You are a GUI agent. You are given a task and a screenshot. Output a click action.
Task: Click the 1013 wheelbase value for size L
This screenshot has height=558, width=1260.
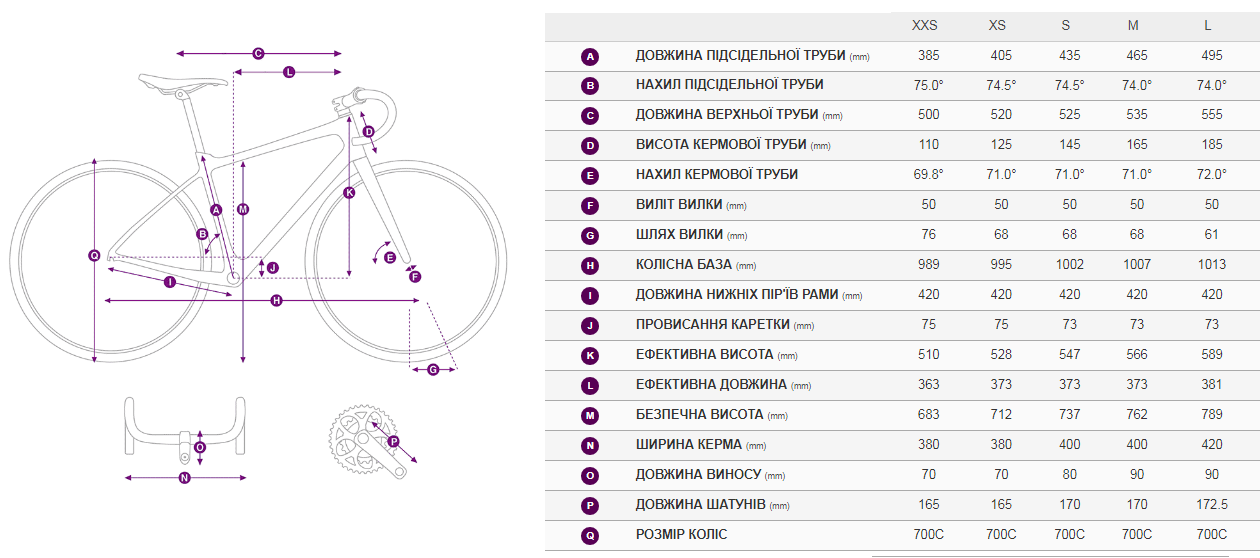(1212, 265)
